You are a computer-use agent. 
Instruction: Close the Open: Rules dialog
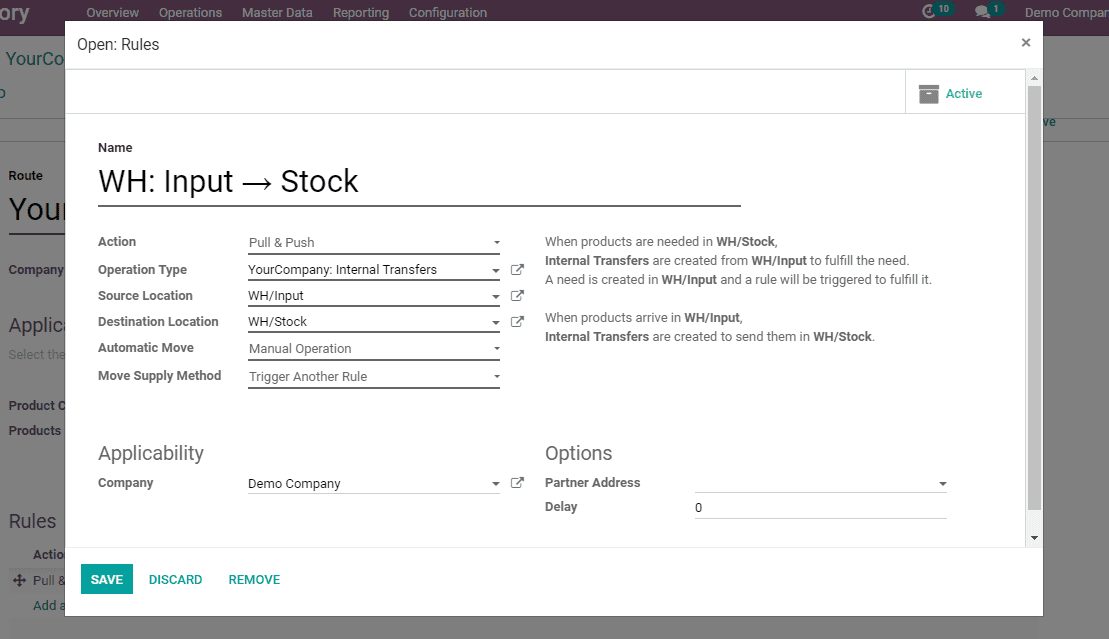pyautogui.click(x=1026, y=42)
